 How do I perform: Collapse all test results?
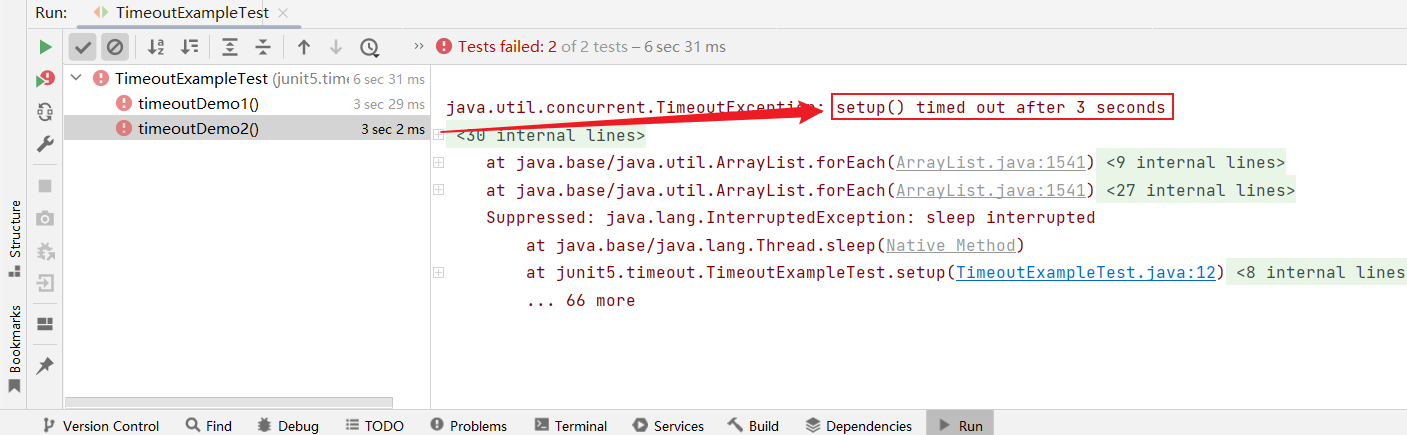click(263, 47)
